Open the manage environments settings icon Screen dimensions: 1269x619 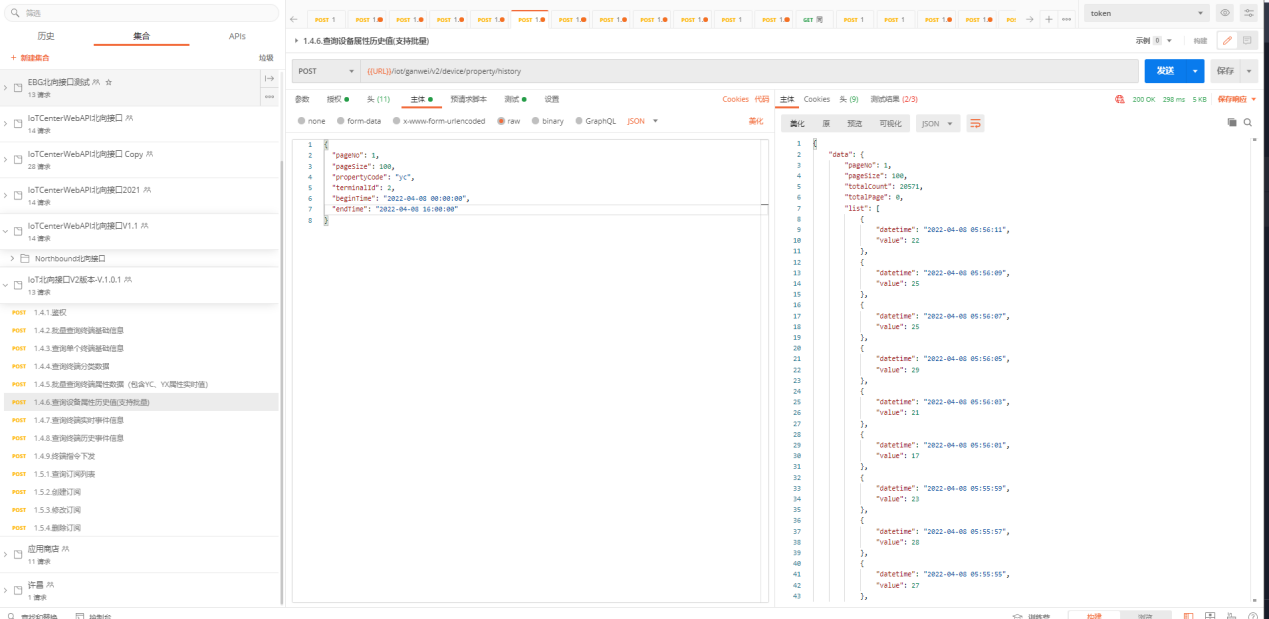pyautogui.click(x=1248, y=13)
